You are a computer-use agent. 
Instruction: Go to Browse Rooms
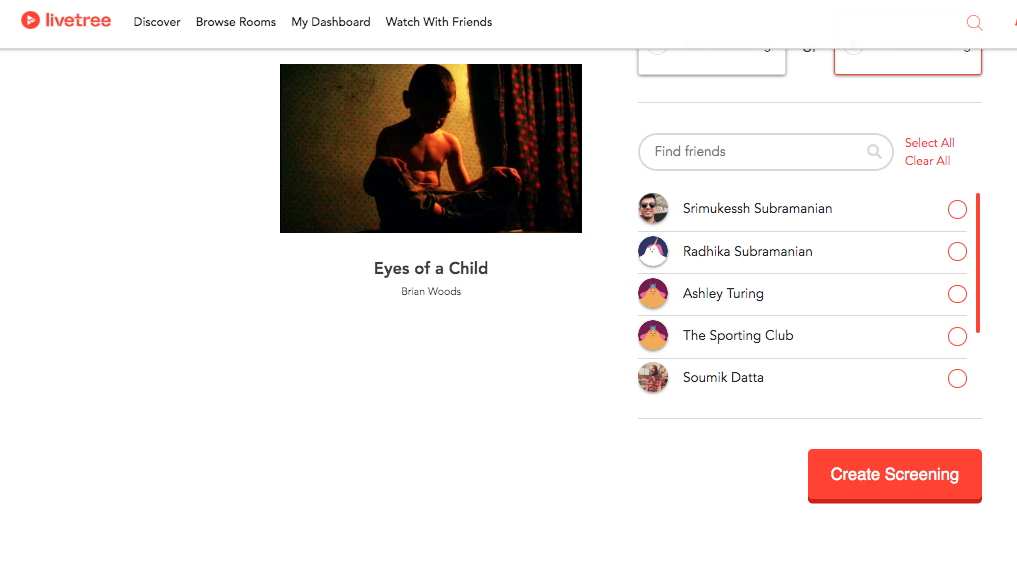(x=235, y=22)
